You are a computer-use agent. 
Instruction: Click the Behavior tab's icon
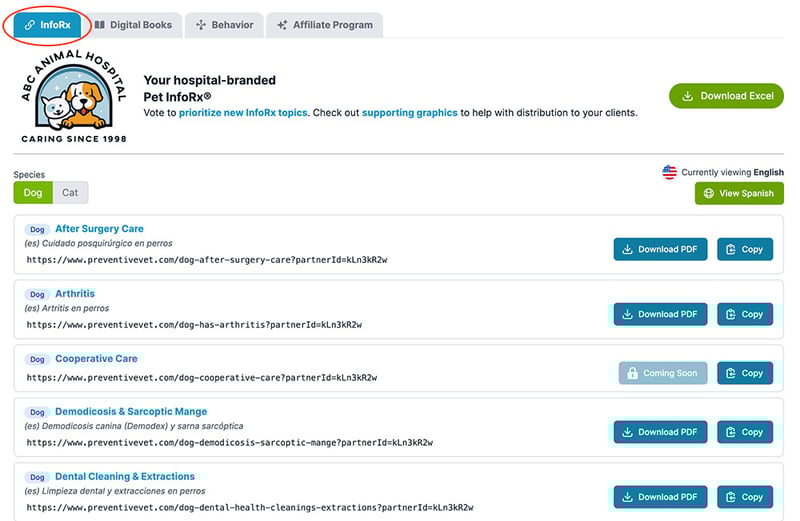point(201,25)
